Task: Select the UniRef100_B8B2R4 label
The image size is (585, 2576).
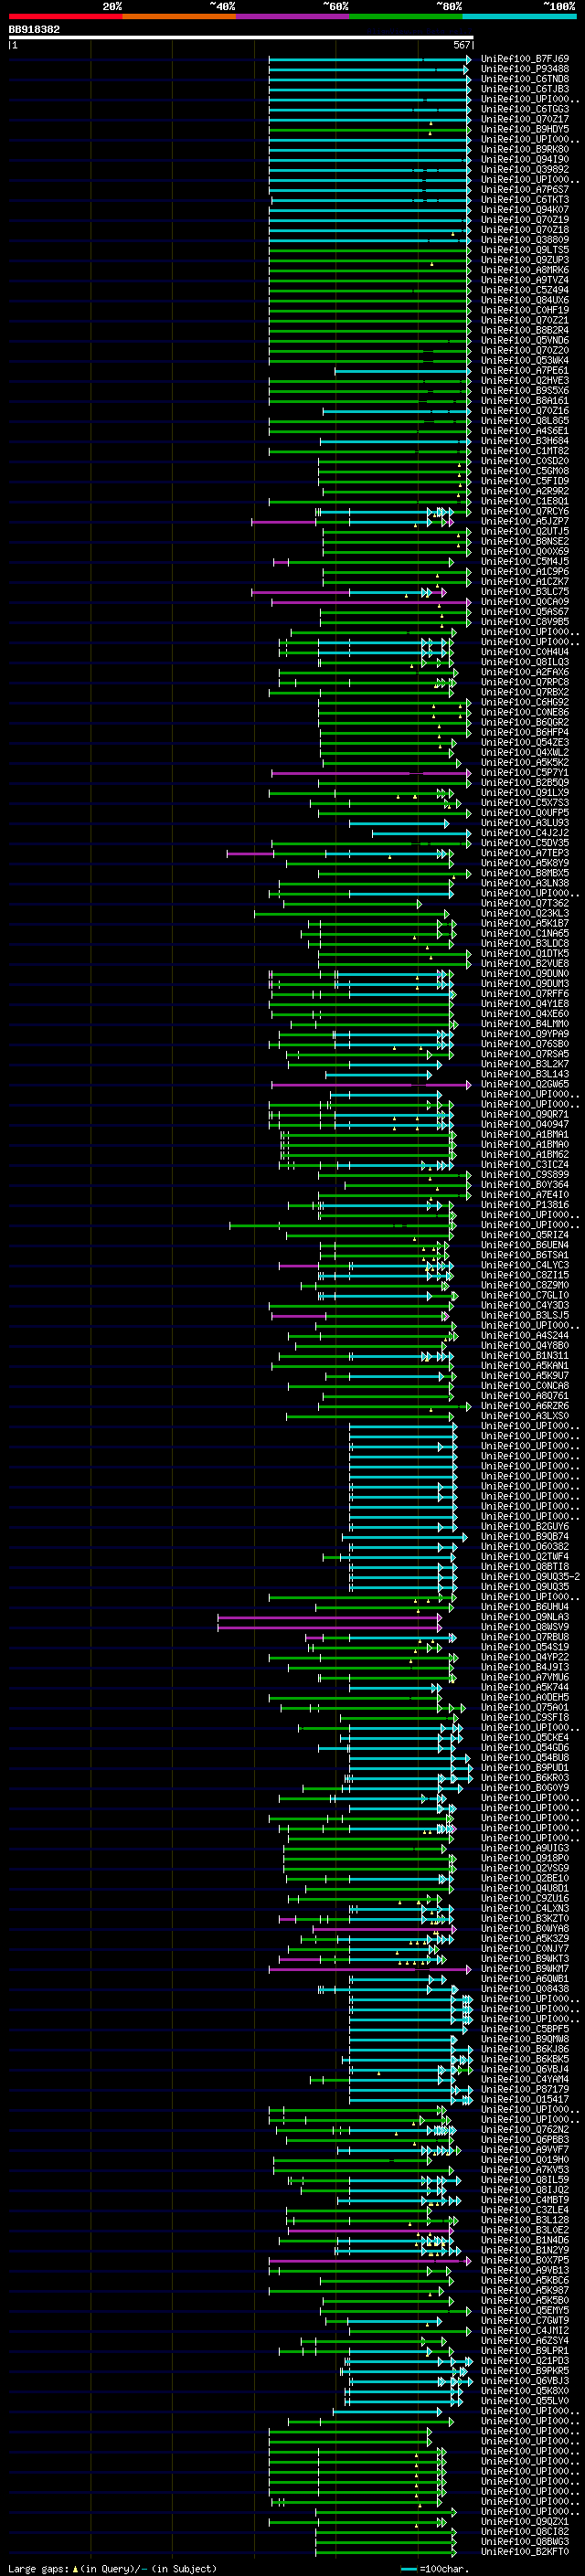Action: point(525,330)
